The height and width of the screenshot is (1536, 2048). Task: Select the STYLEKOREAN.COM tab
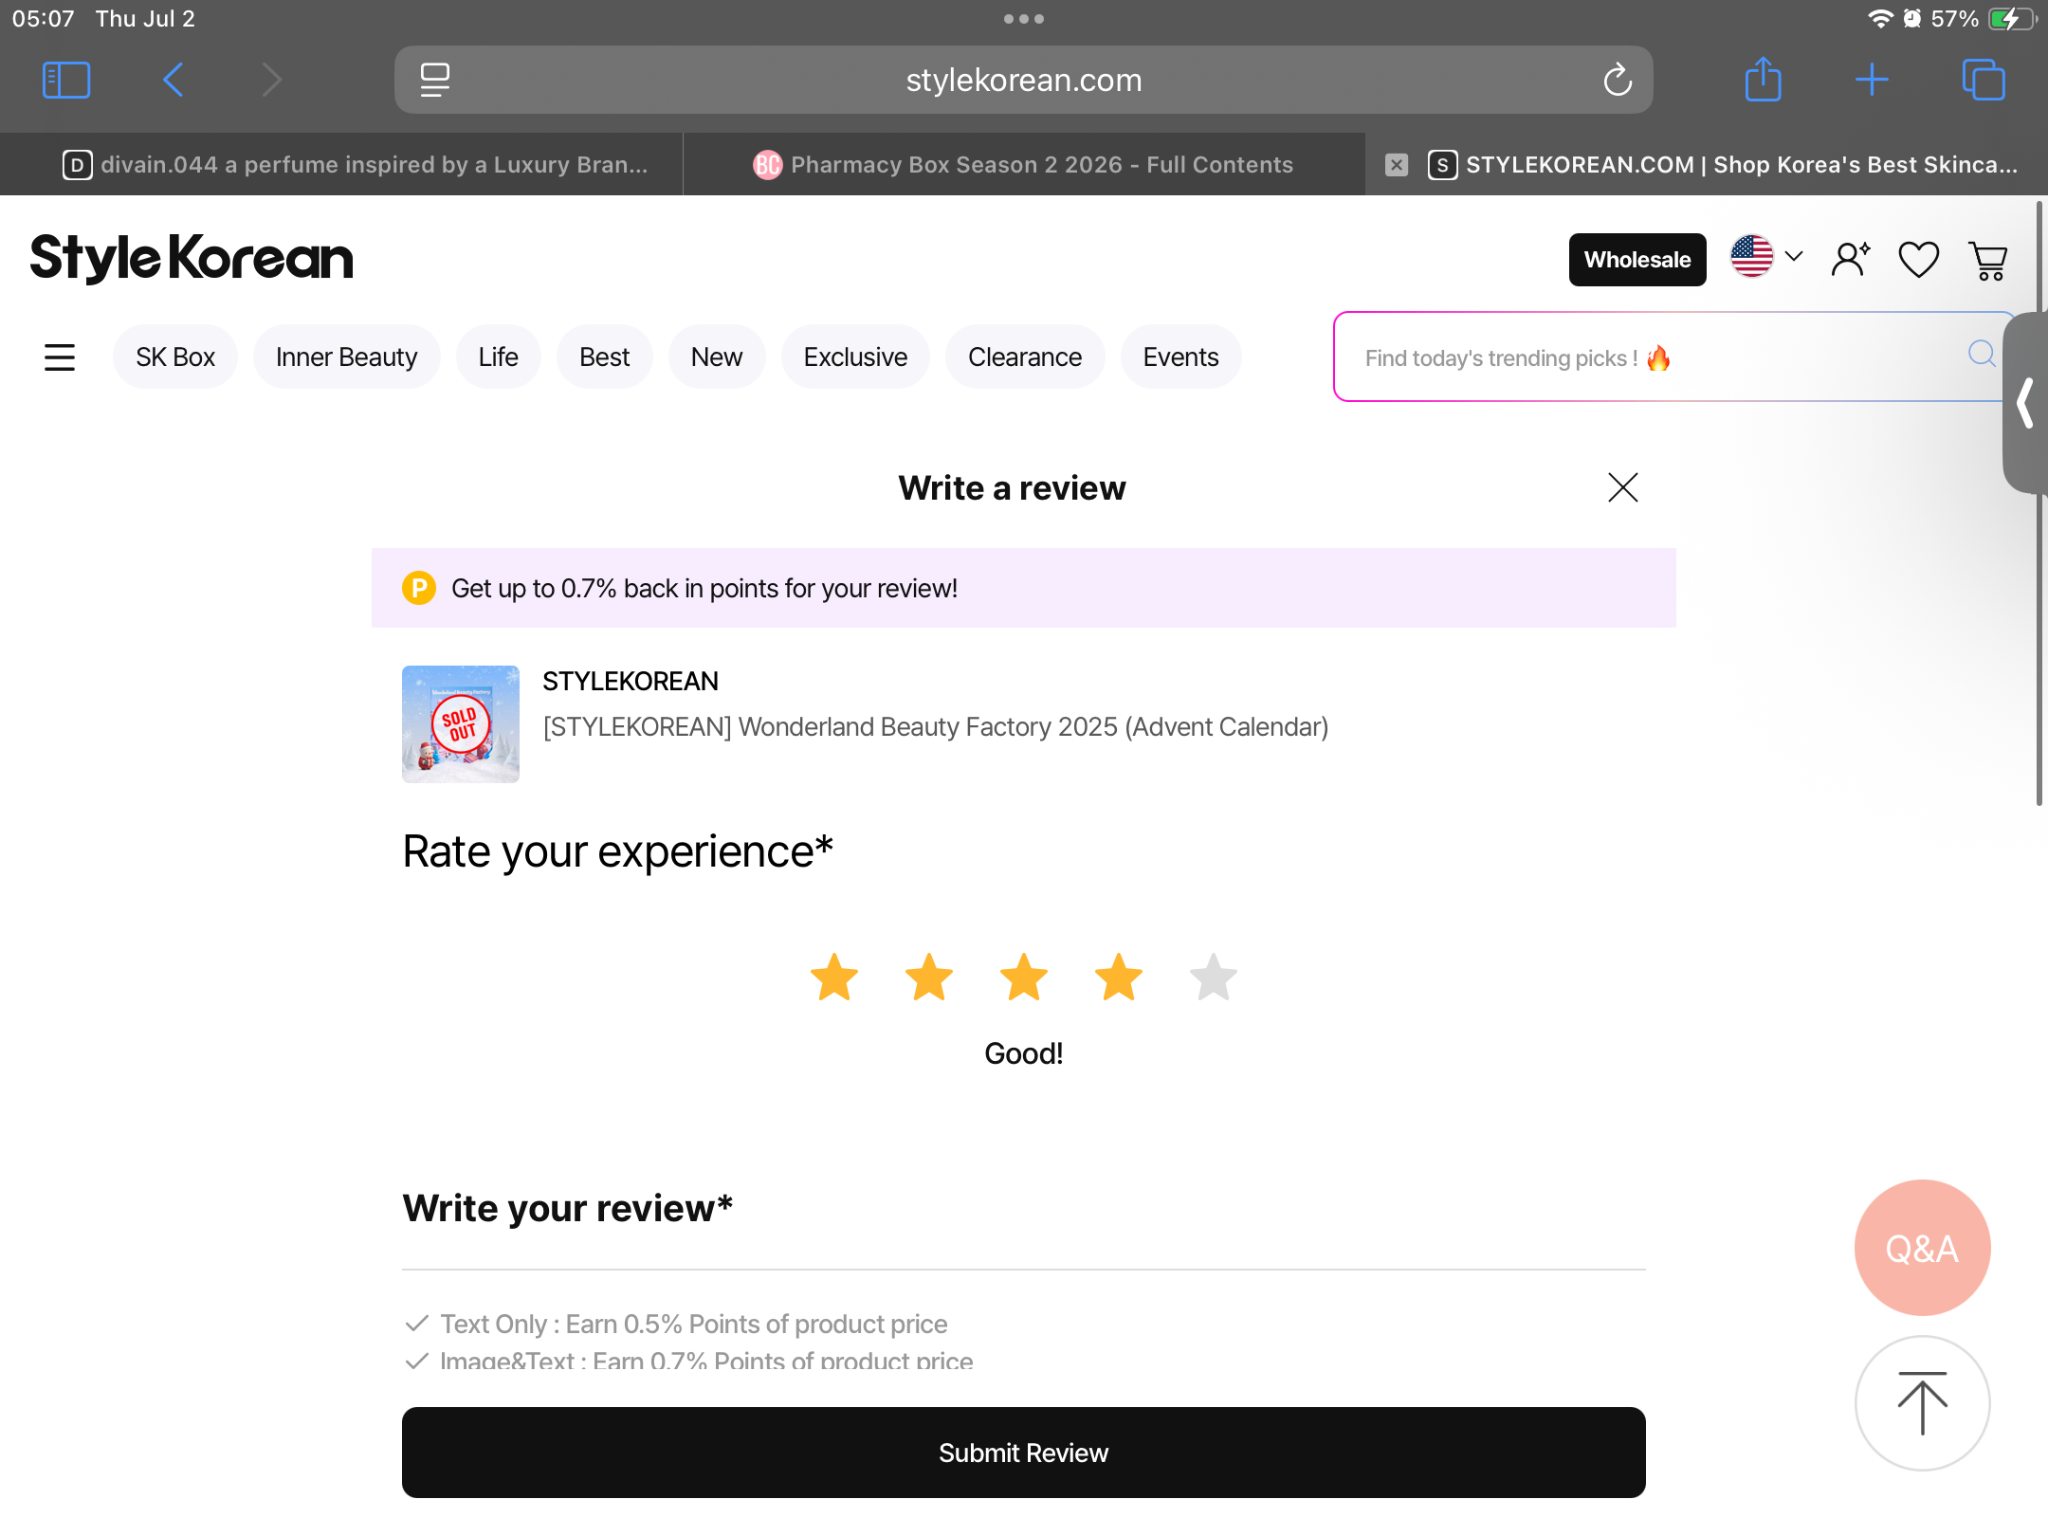1707,165
